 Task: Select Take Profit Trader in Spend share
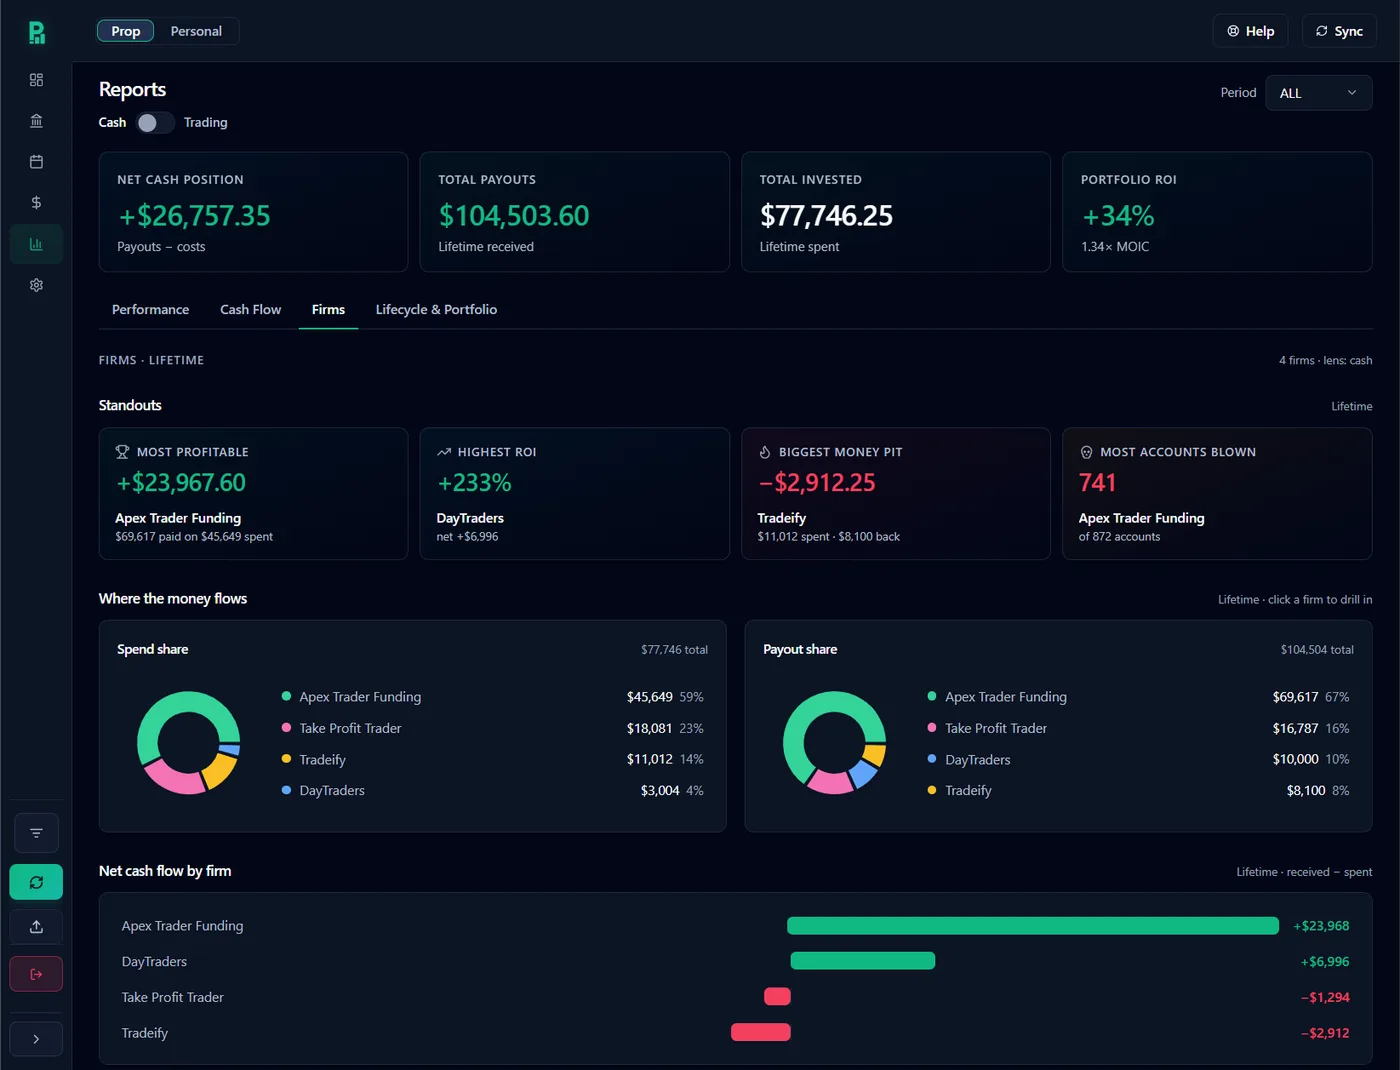click(493, 728)
